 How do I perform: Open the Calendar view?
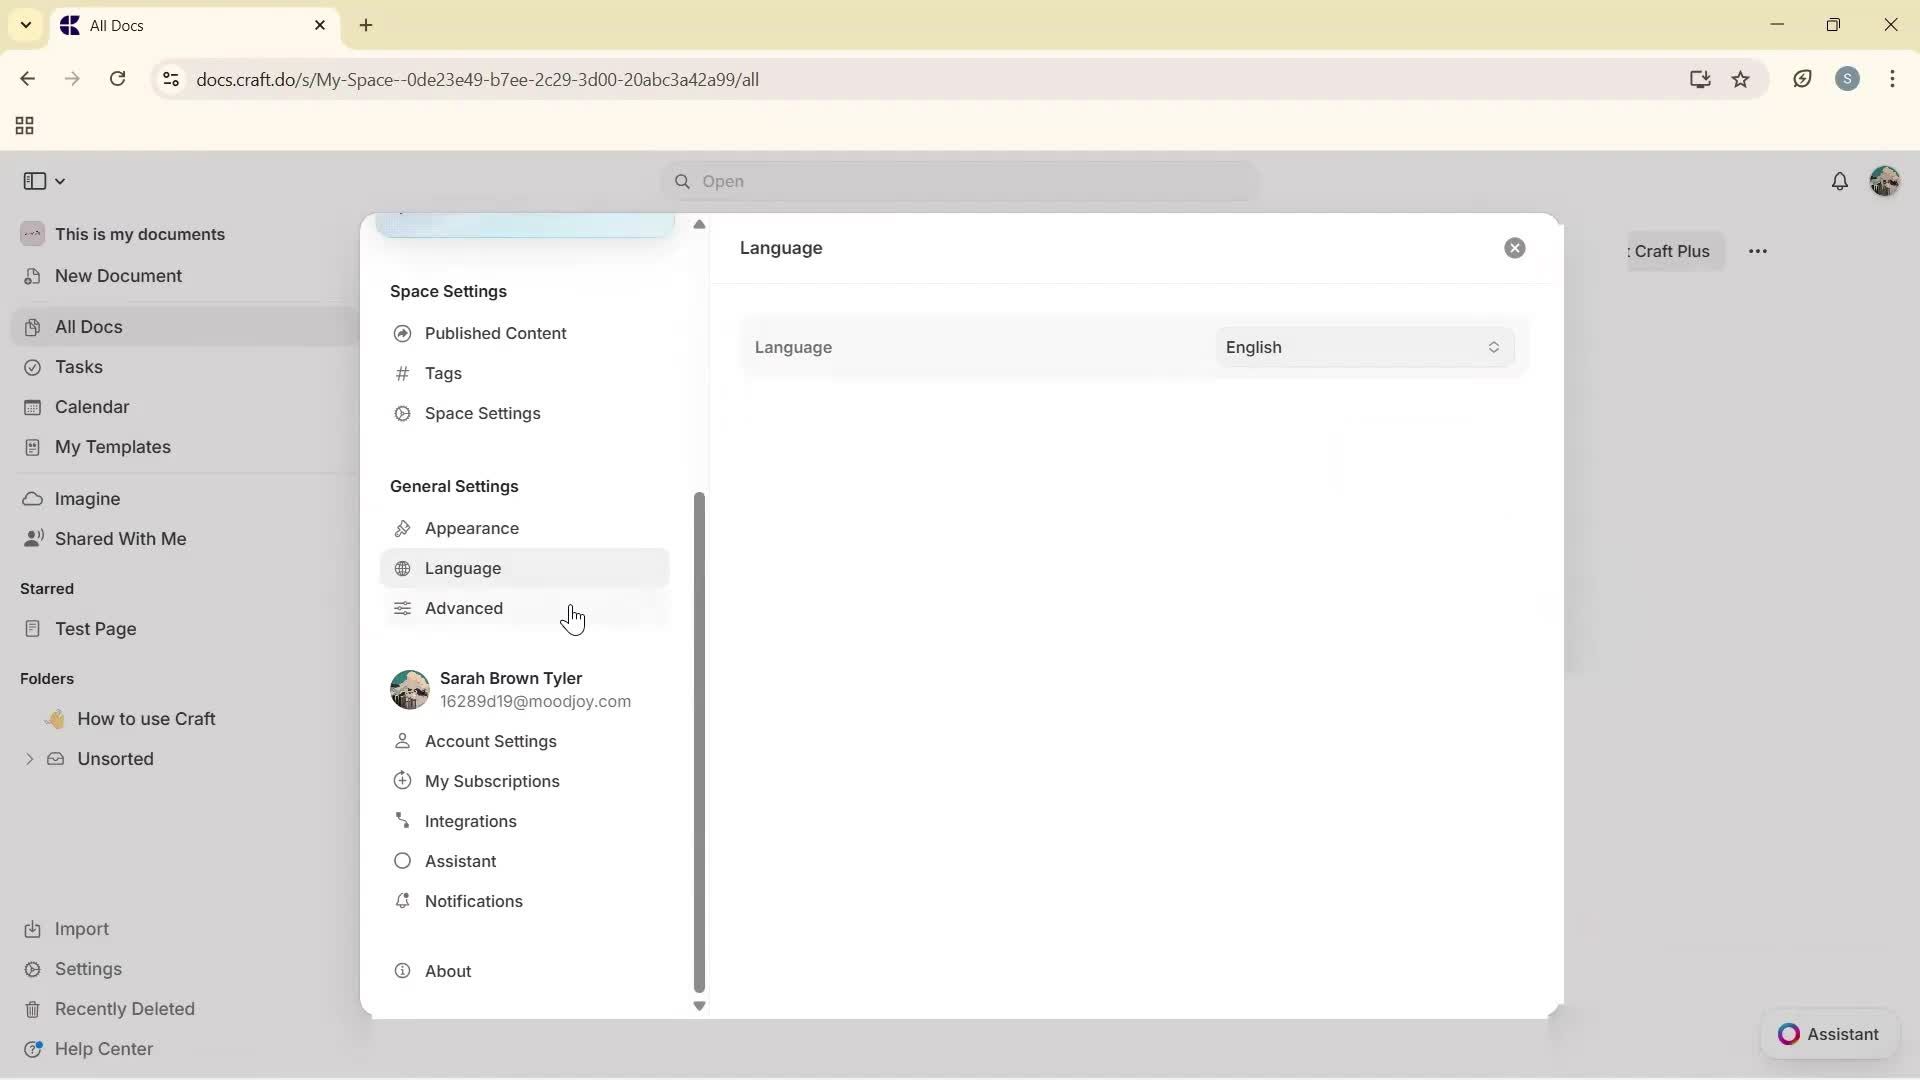pyautogui.click(x=90, y=406)
